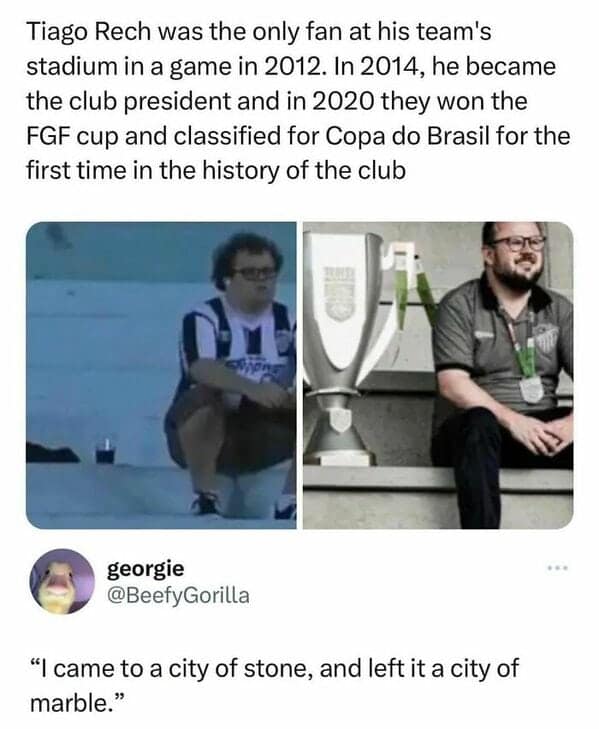This screenshot has height=729, width=599.
Task: Open the @BeefyGorilla handle link
Action: pyautogui.click(x=178, y=595)
